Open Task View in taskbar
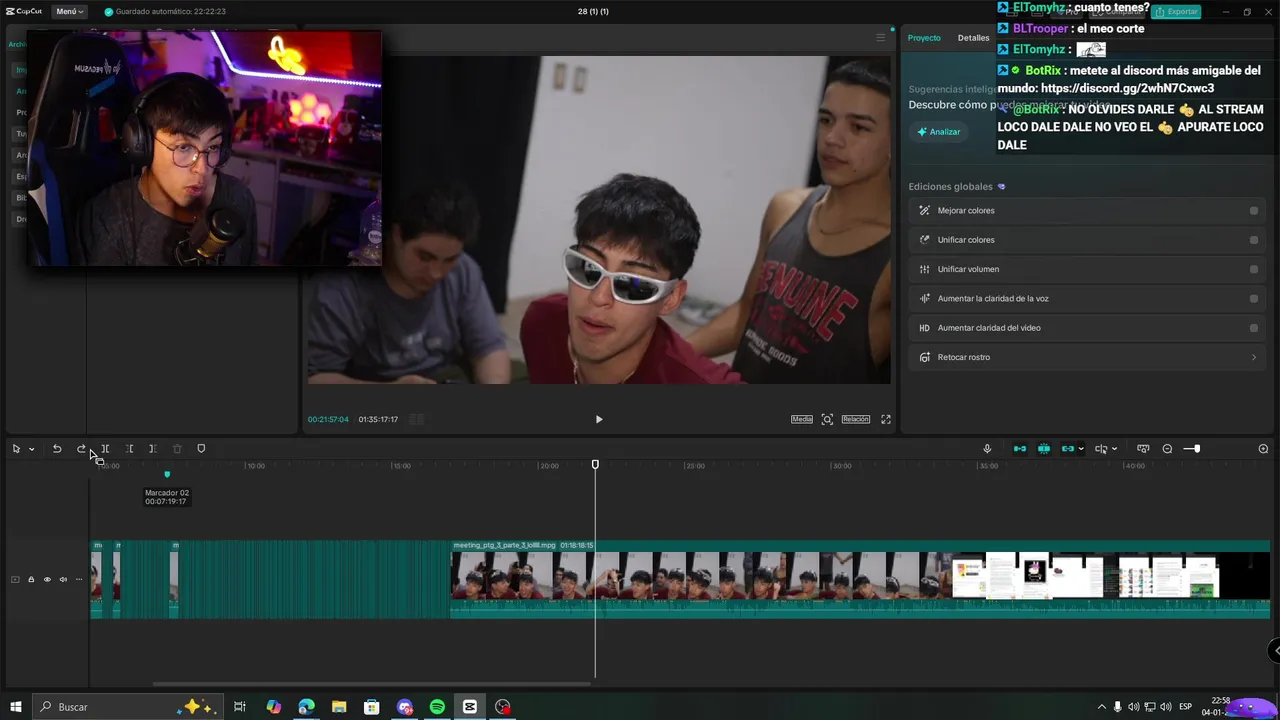The height and width of the screenshot is (720, 1280). [x=240, y=707]
